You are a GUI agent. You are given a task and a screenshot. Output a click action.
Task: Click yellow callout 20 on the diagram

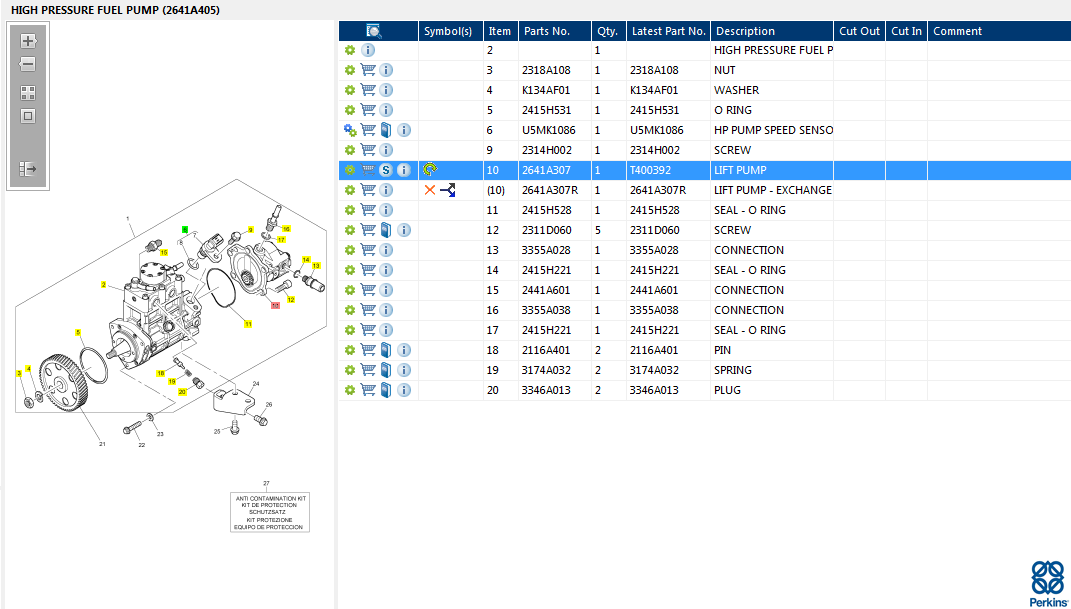click(x=182, y=392)
